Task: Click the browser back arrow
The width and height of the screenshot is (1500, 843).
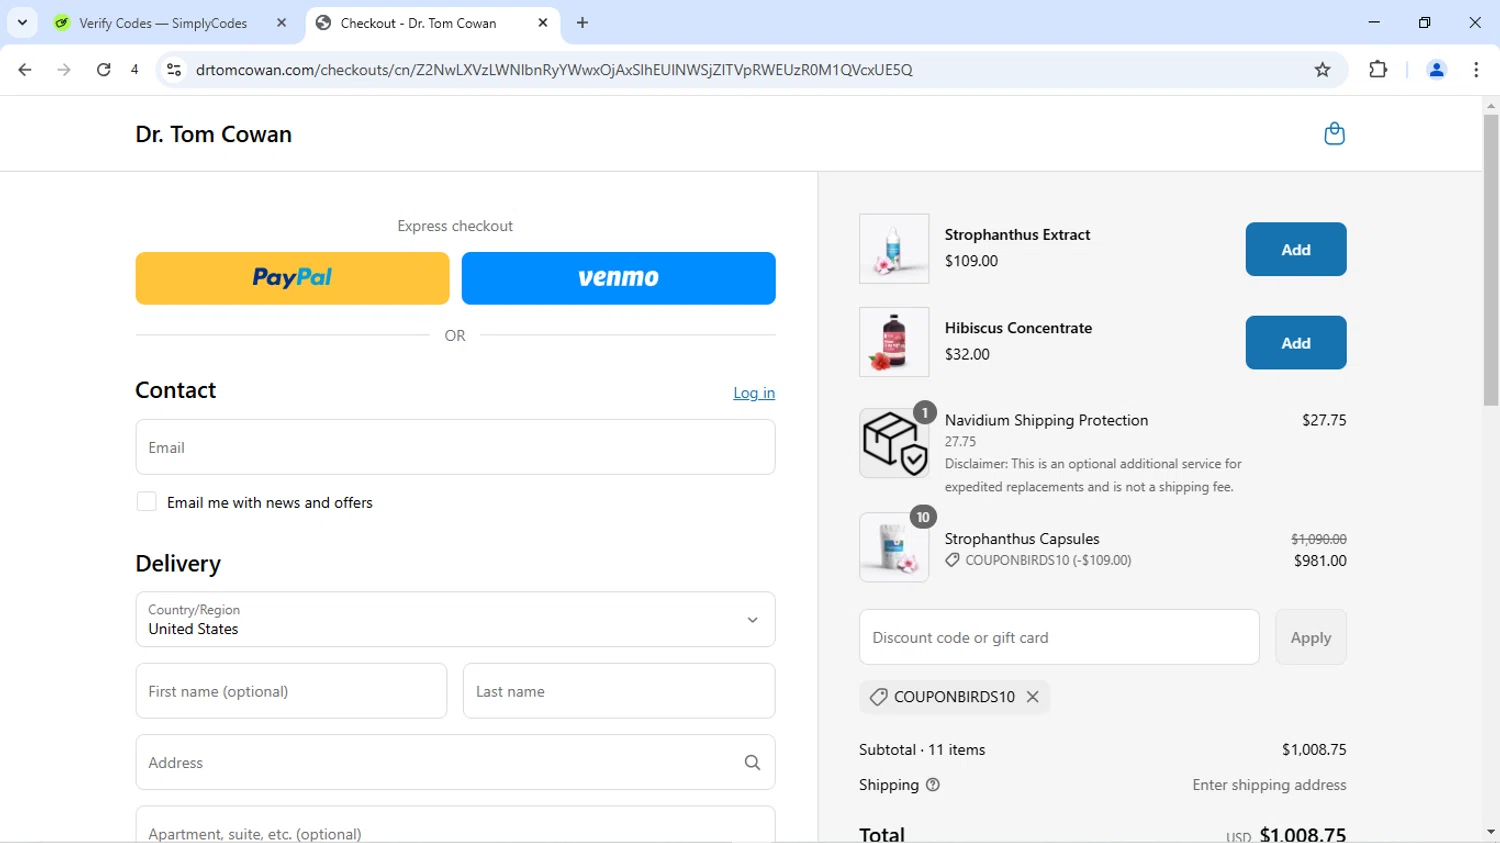Action: [x=25, y=70]
